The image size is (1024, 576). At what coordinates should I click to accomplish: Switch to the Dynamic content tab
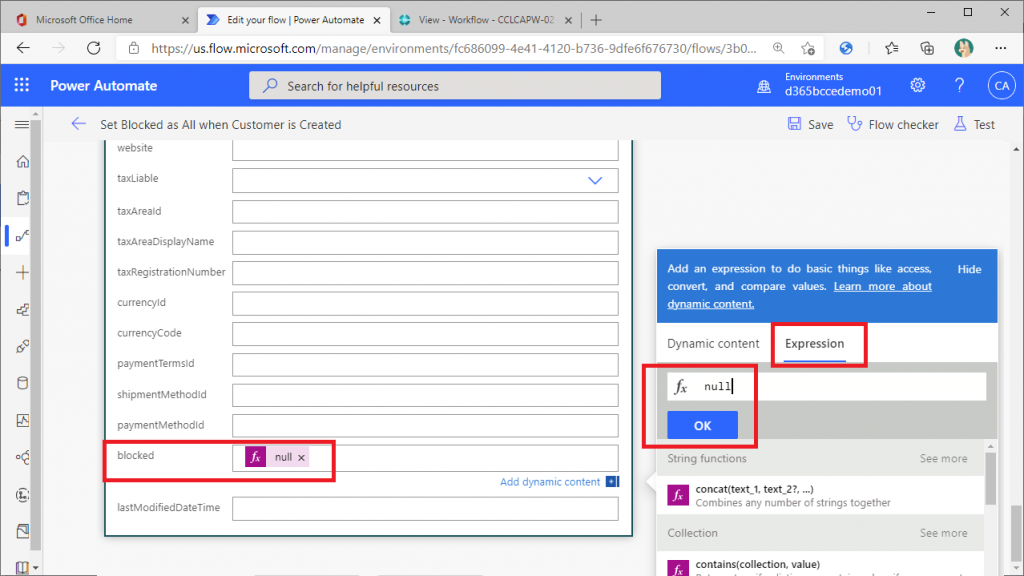click(x=713, y=344)
